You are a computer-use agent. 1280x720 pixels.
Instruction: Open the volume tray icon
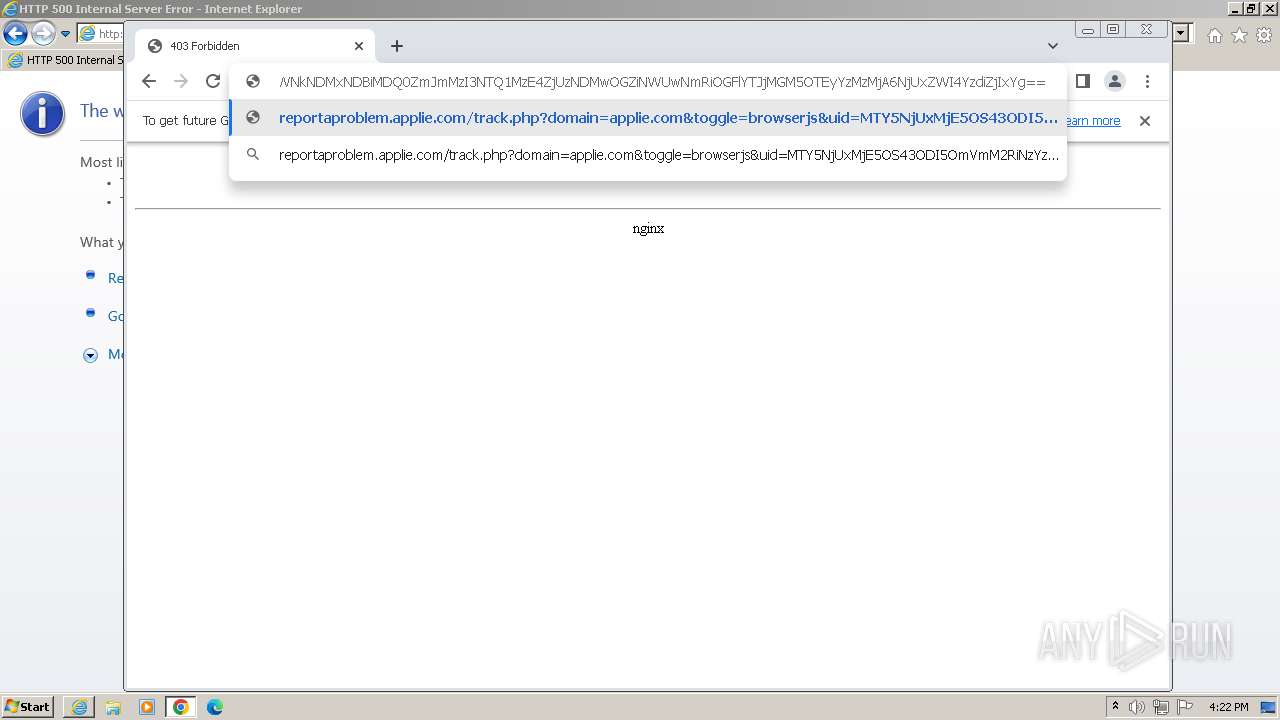tap(1137, 707)
